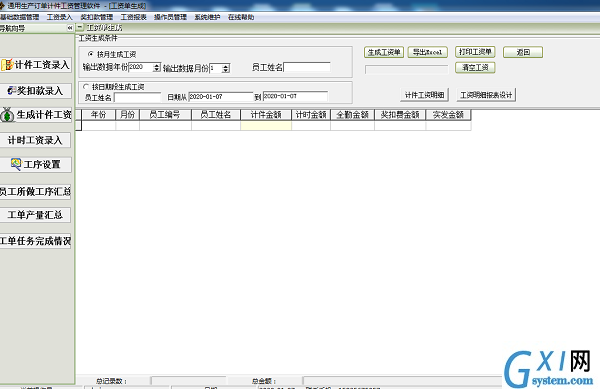The height and width of the screenshot is (389, 600).
Task: Click the year spinner arrows next to 2020
Action: 157,68
